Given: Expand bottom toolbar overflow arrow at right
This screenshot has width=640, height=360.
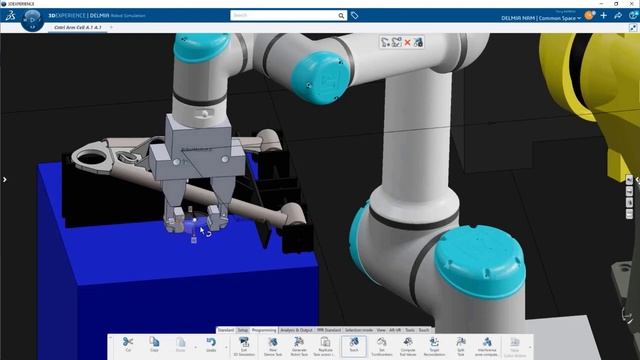Looking at the screenshot, I should point(530,347).
